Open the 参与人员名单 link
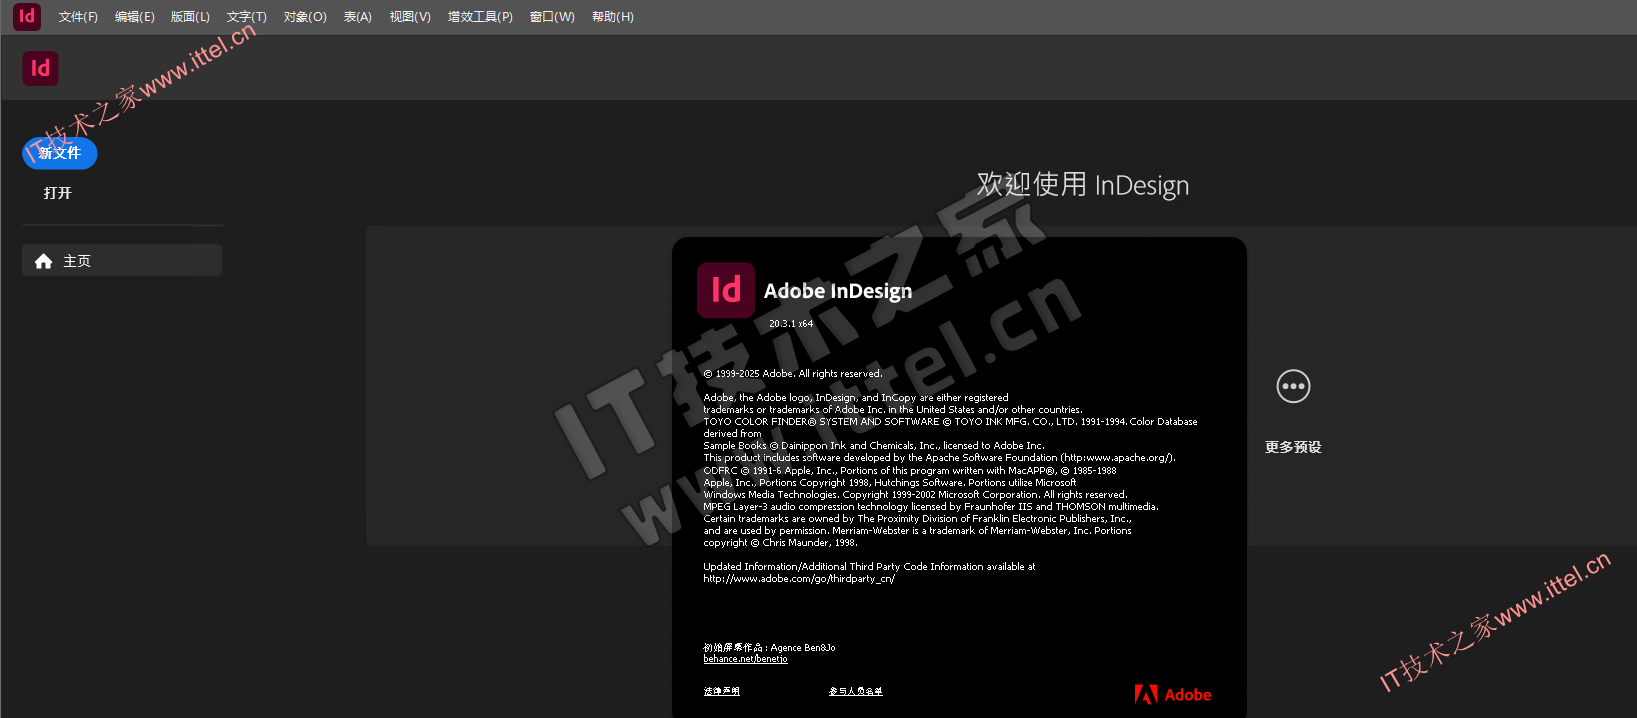 point(856,691)
